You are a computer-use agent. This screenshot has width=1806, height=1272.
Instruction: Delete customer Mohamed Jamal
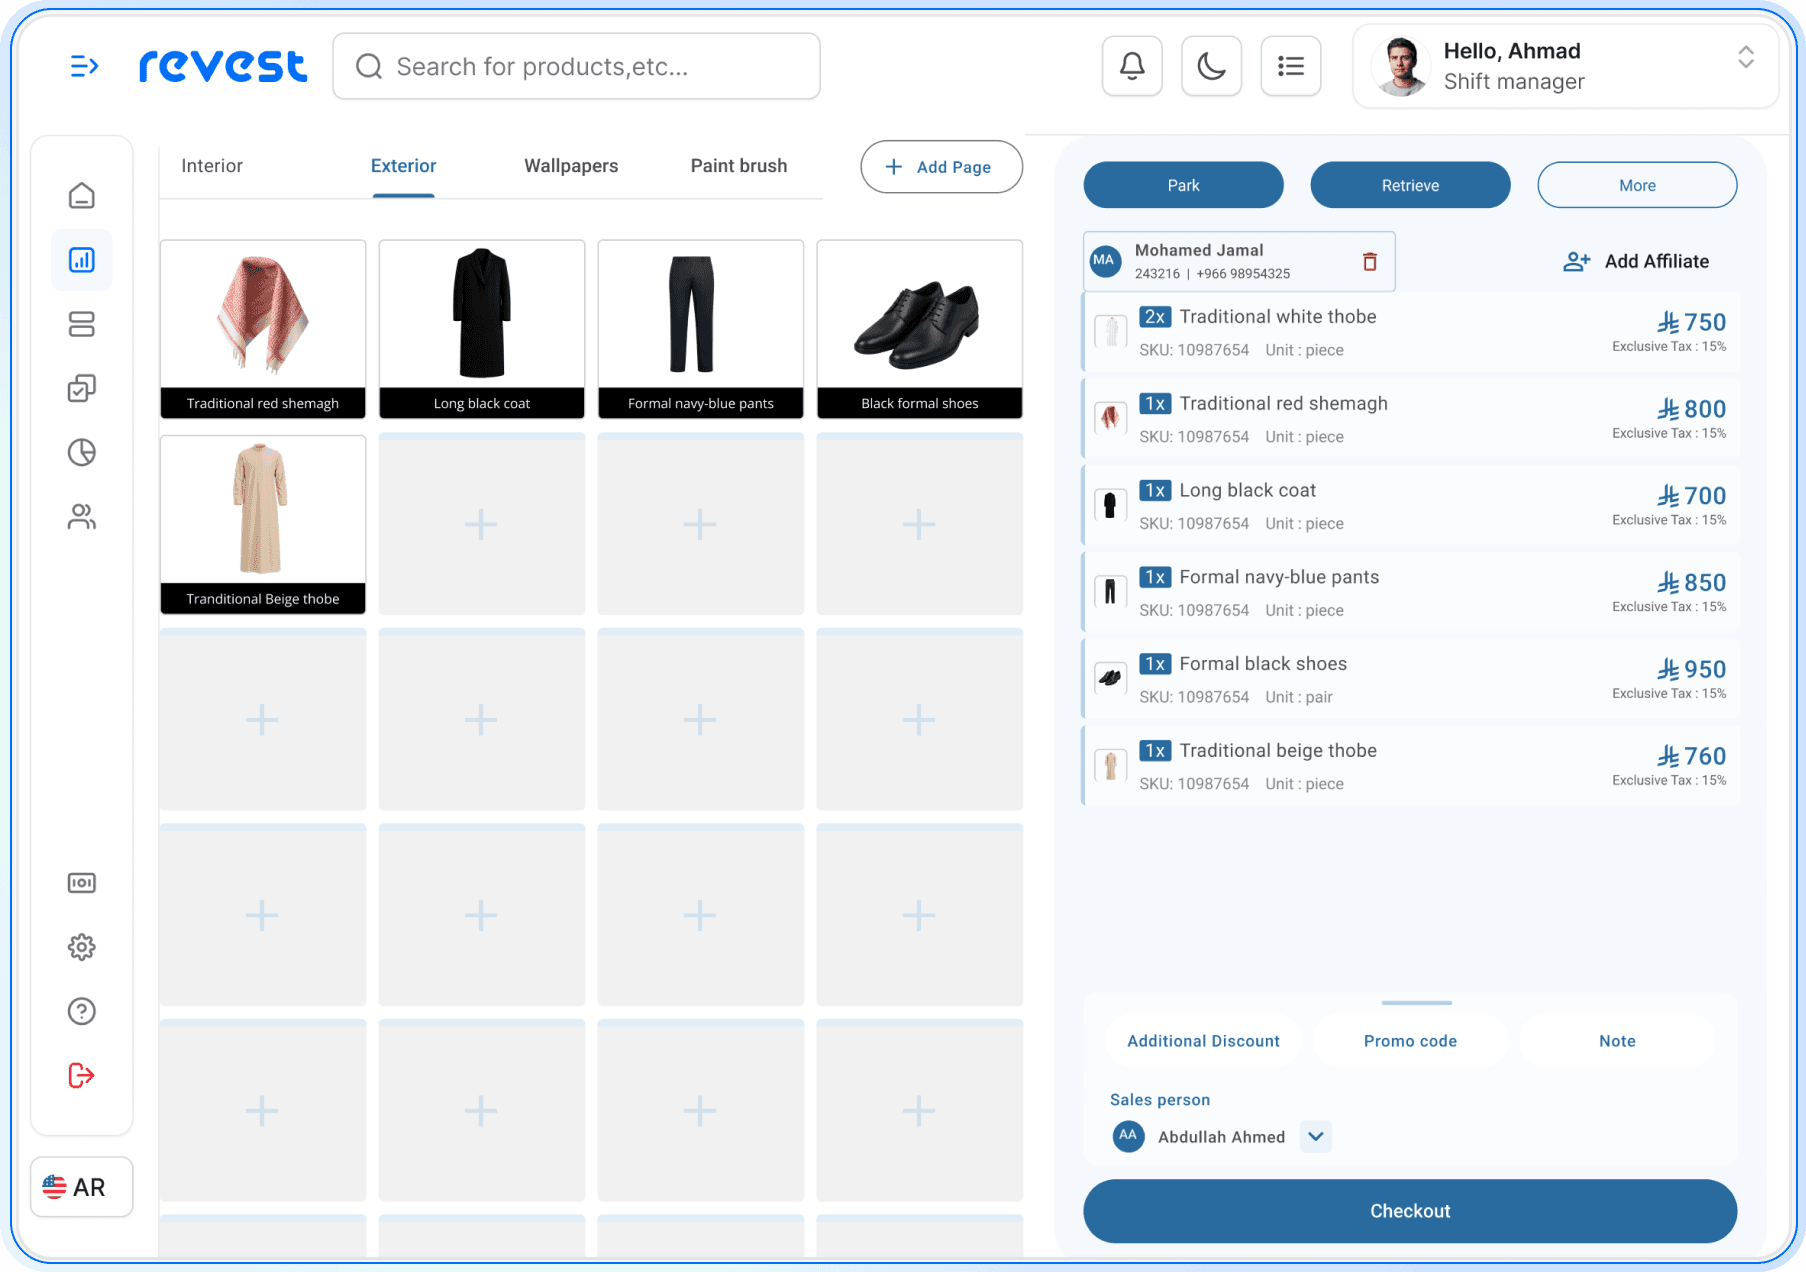click(1369, 262)
